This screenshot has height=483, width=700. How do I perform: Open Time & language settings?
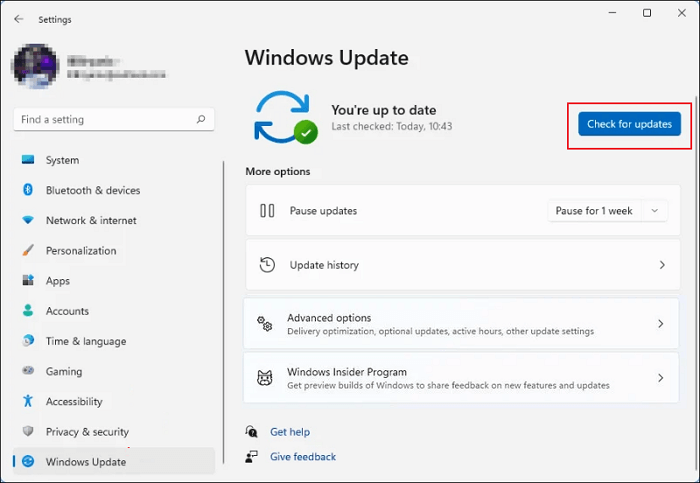[85, 341]
